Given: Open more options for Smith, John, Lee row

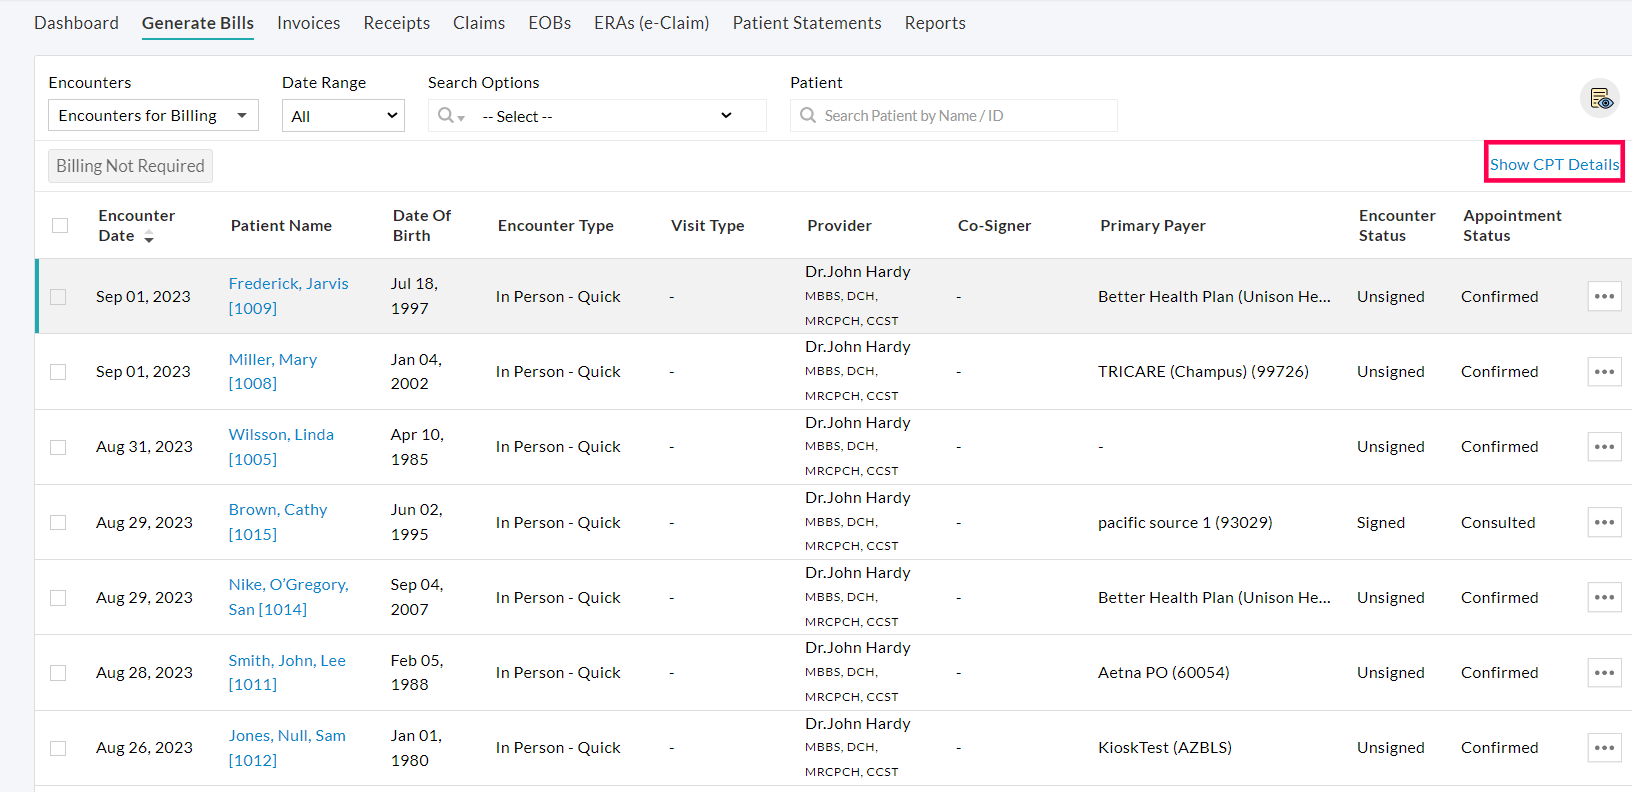Looking at the screenshot, I should tap(1604, 673).
